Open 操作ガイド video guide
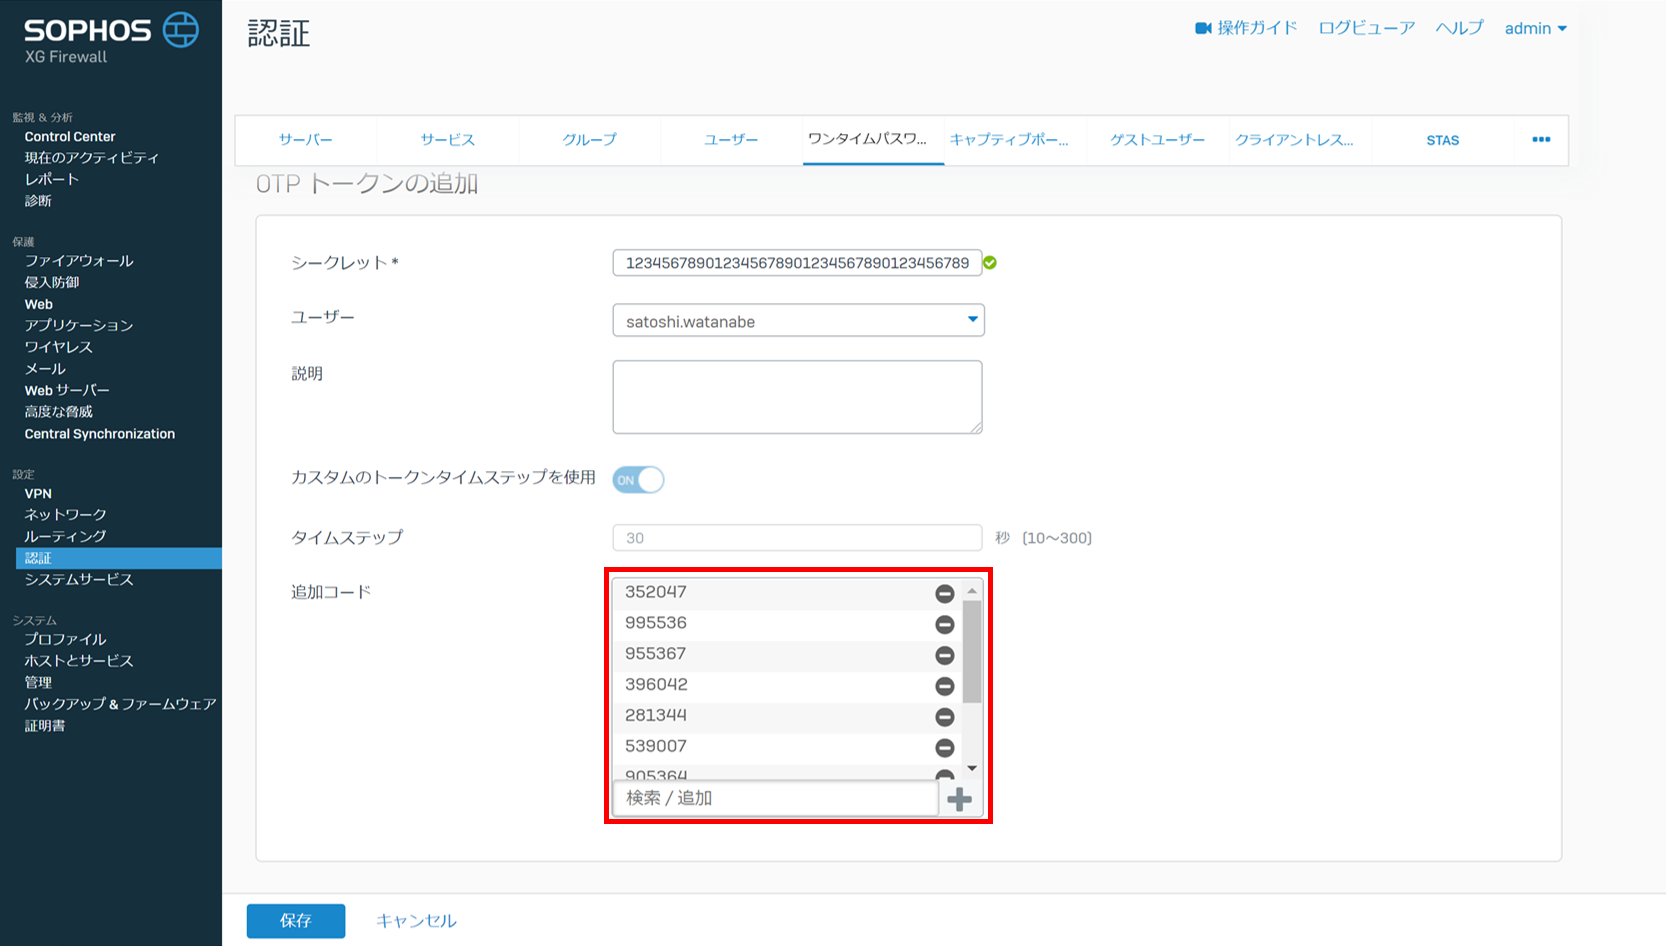Viewport: 1666px width, 946px height. 1246,28
